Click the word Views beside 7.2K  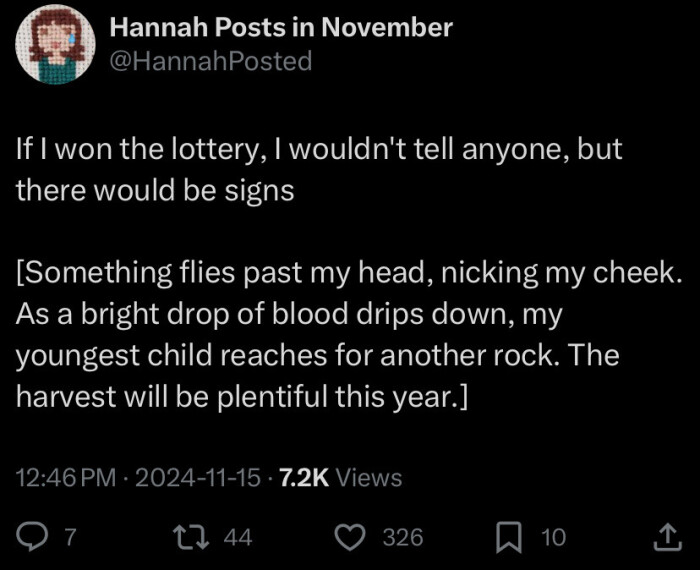[x=369, y=478]
